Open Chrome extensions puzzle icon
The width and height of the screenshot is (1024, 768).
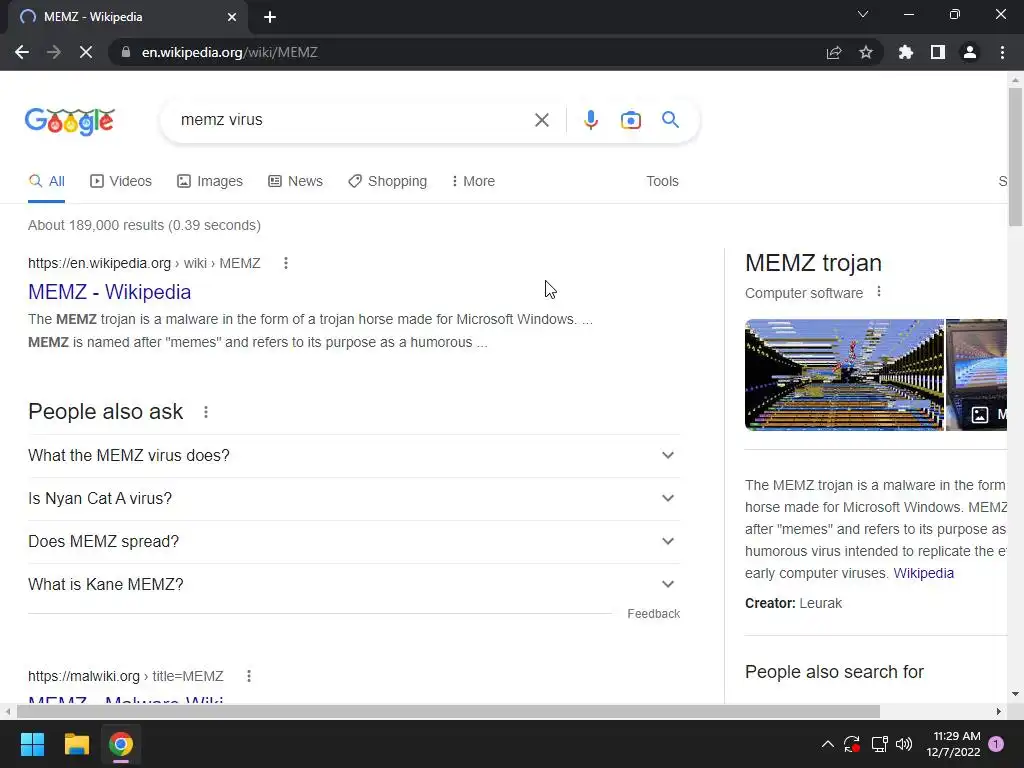(x=905, y=52)
